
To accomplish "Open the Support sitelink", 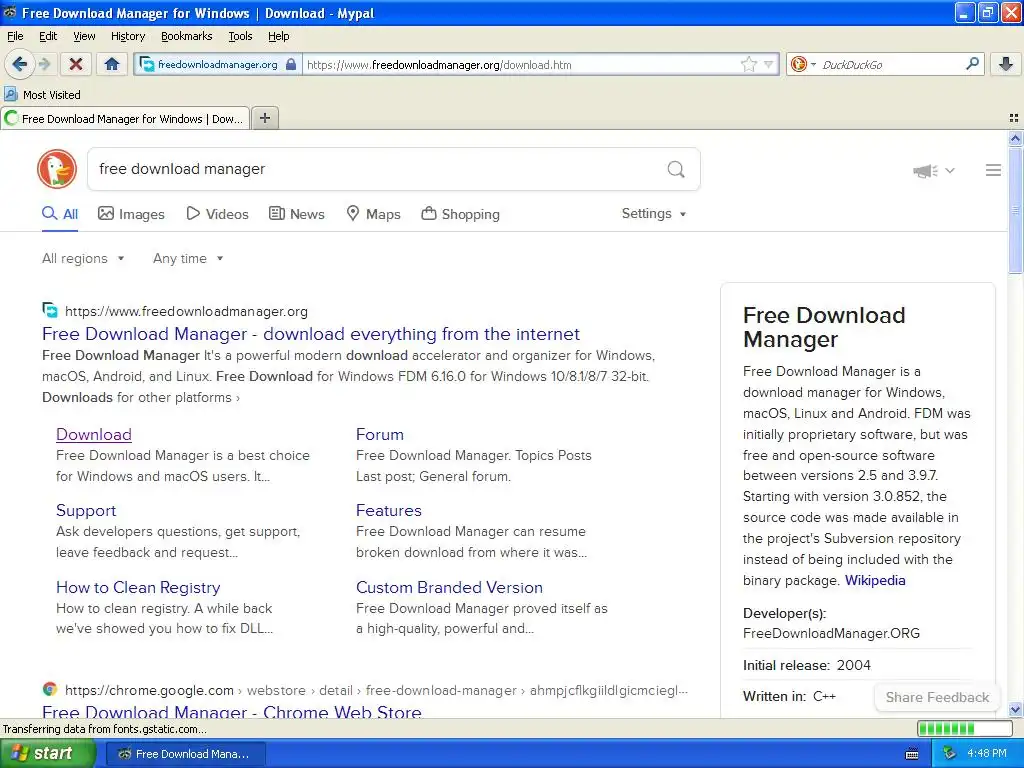I will point(86,511).
